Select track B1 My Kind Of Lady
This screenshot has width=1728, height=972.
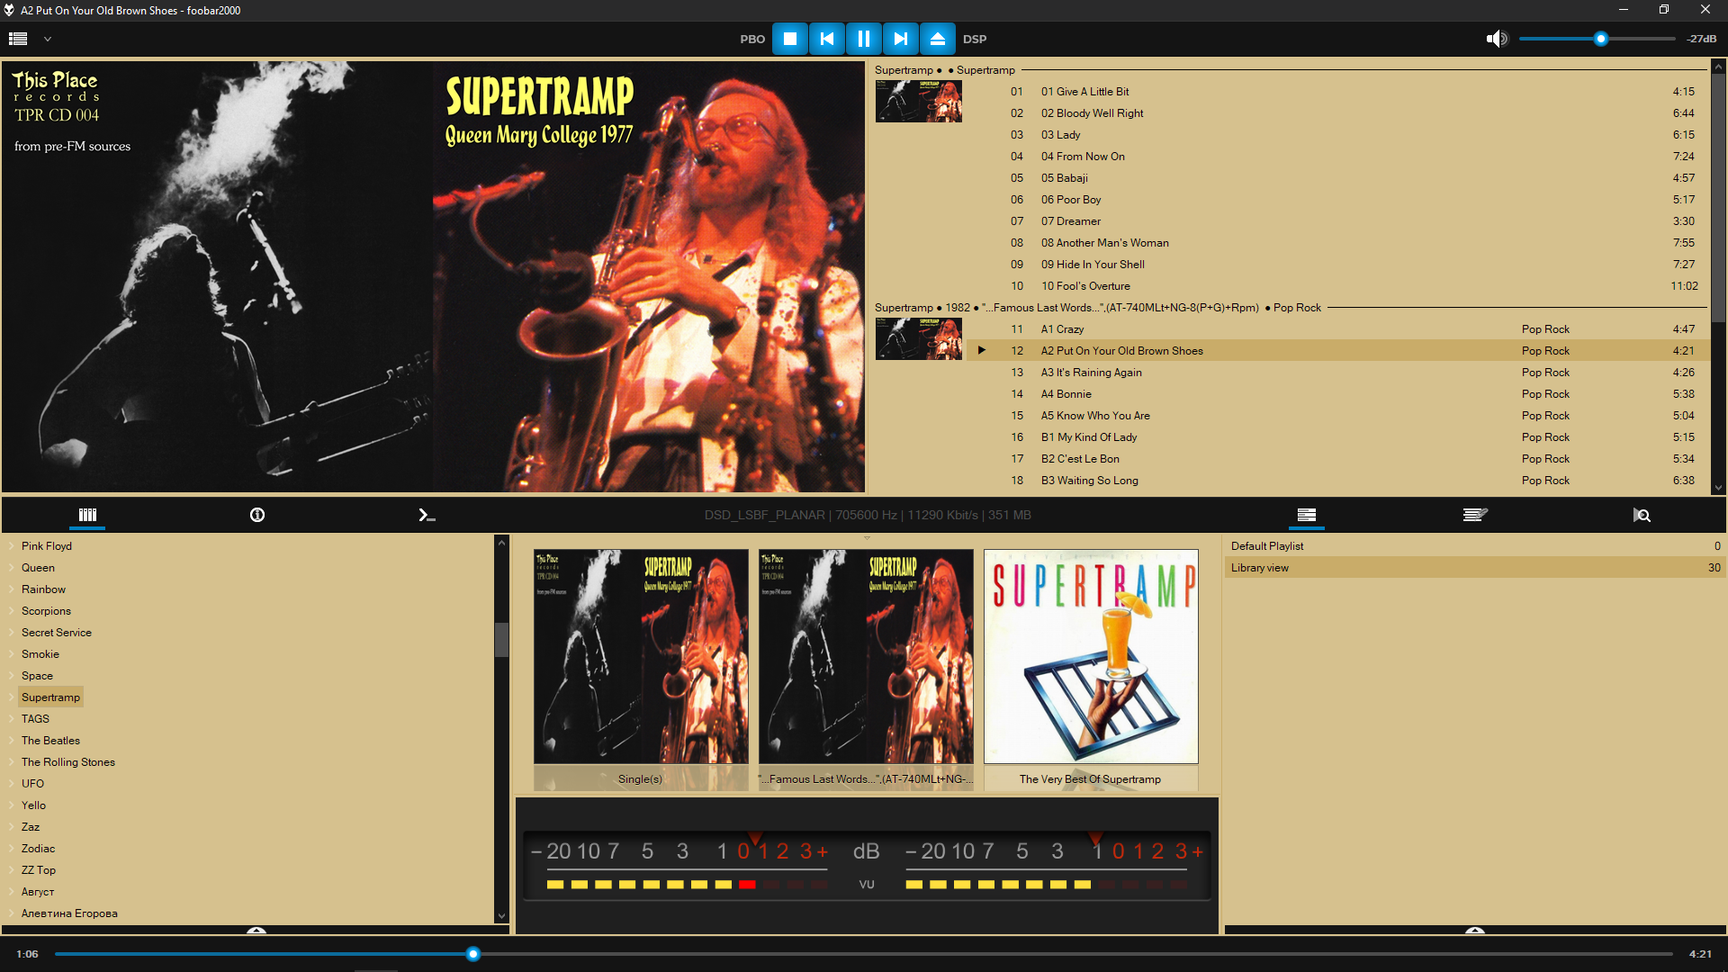click(1341, 438)
